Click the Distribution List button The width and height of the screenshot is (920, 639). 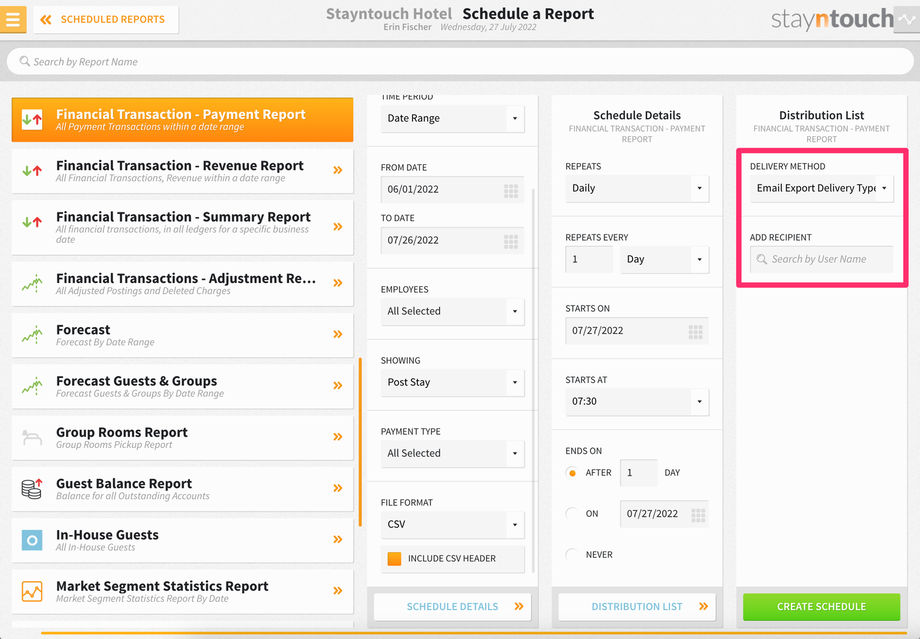[x=637, y=607]
